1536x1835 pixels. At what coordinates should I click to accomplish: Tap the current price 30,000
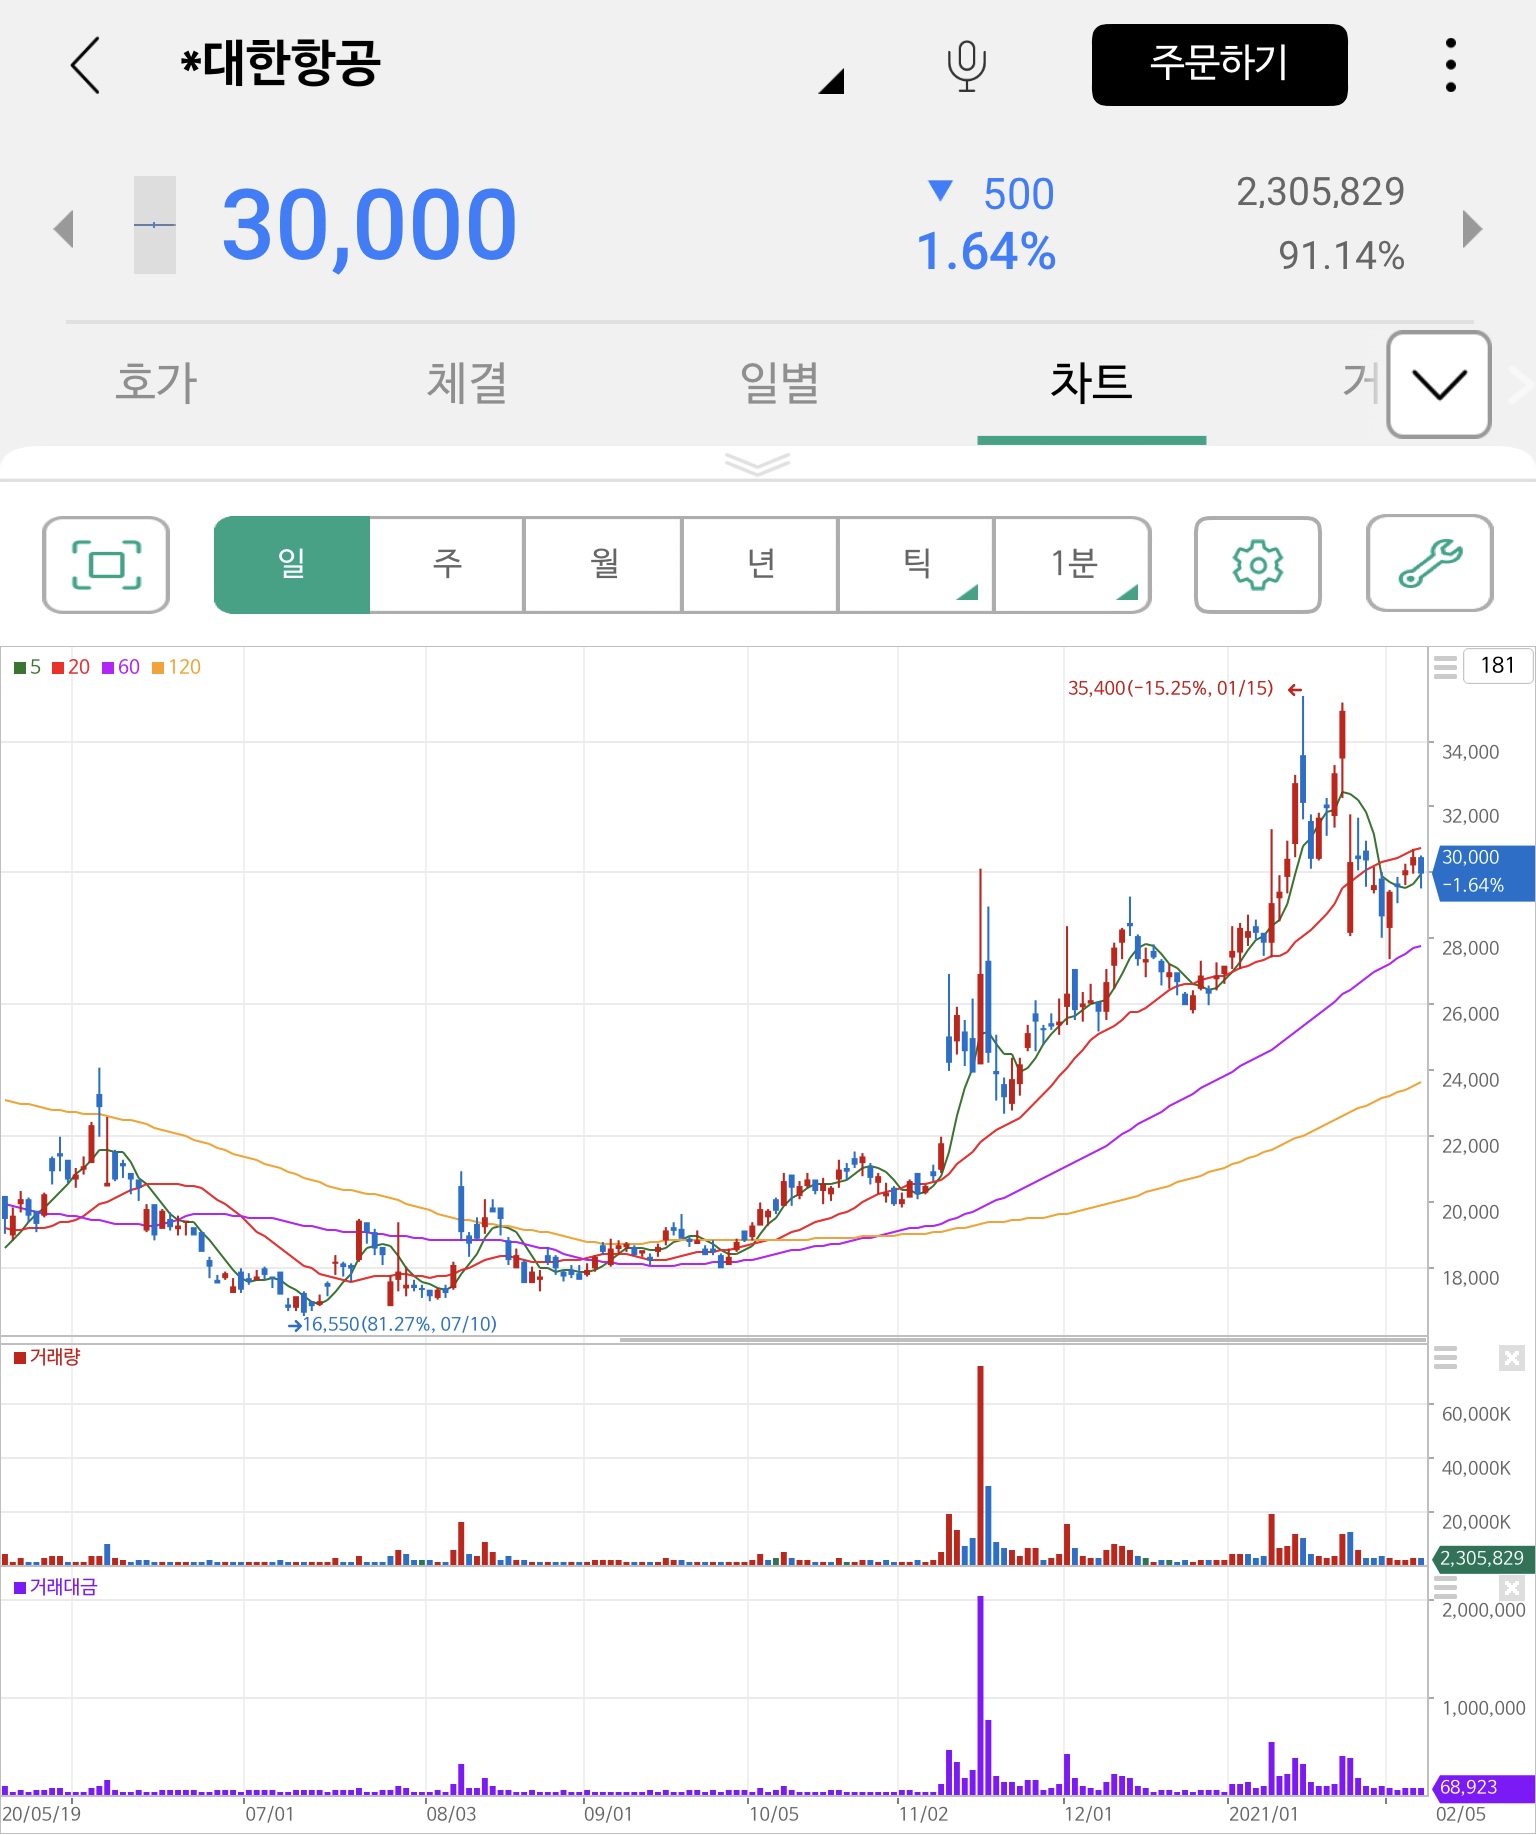pos(369,226)
